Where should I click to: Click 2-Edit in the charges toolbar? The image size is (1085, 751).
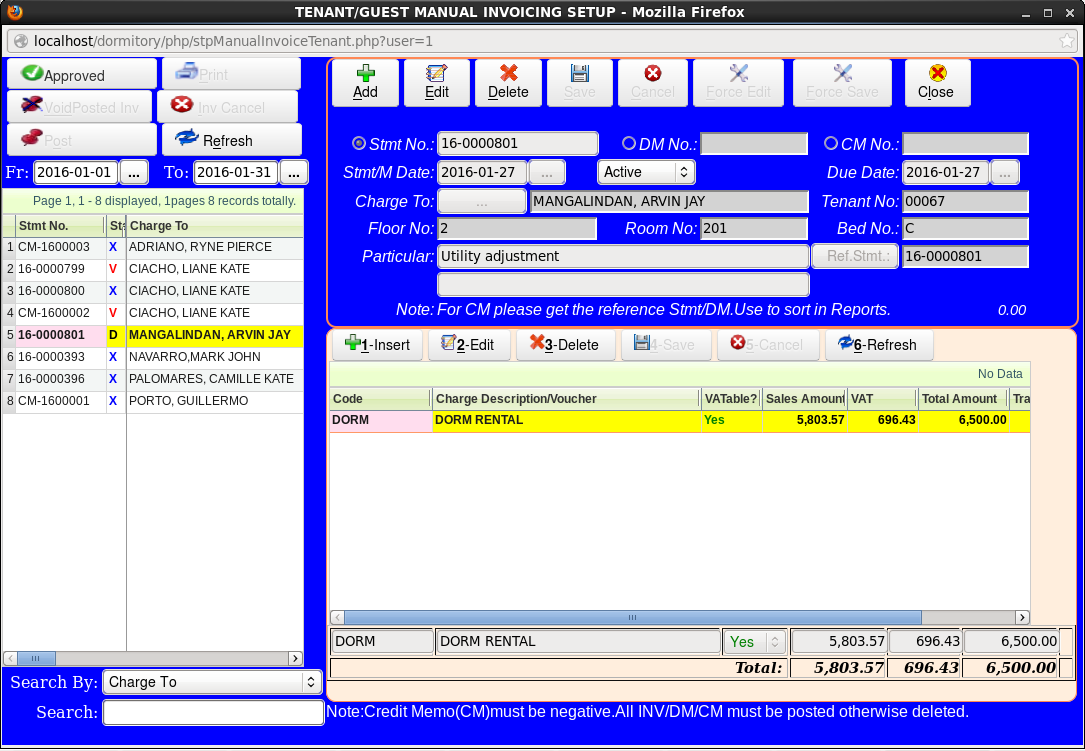(468, 345)
